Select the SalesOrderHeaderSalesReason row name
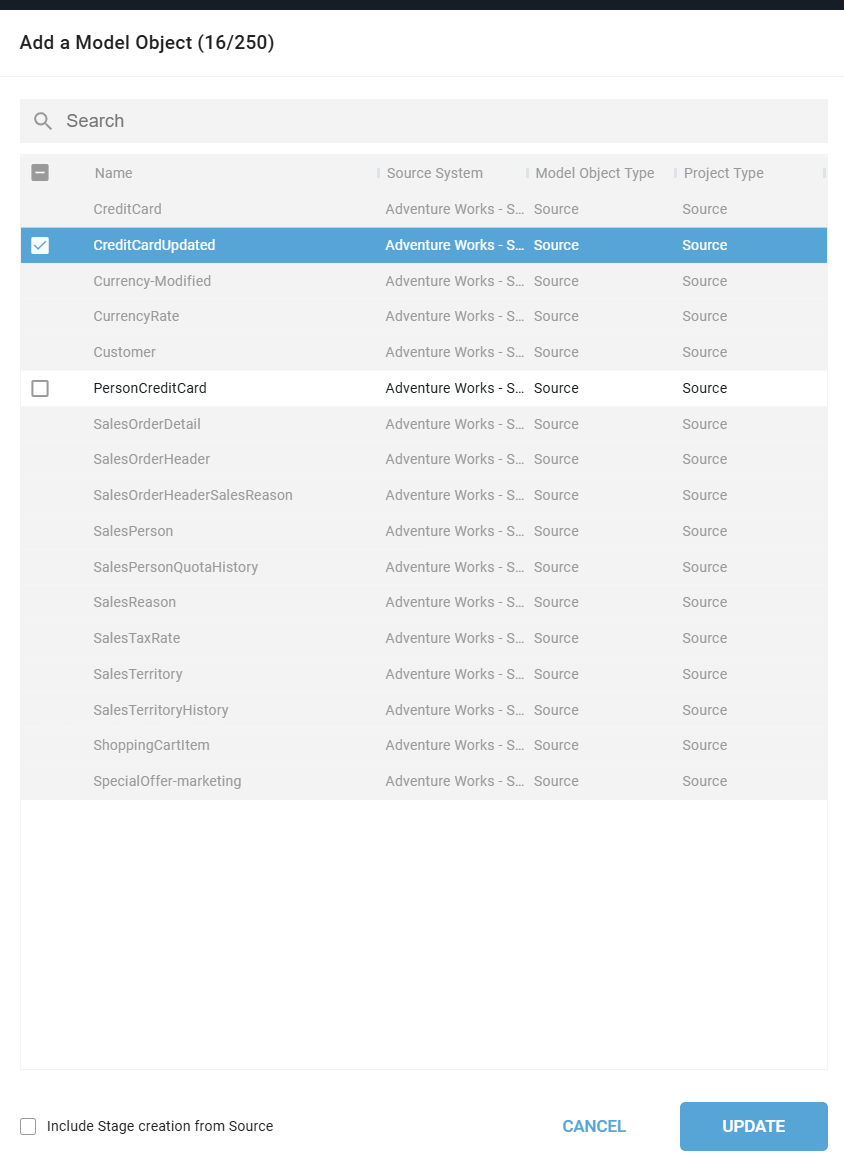Screen dimensions: 844x1159 193,495
